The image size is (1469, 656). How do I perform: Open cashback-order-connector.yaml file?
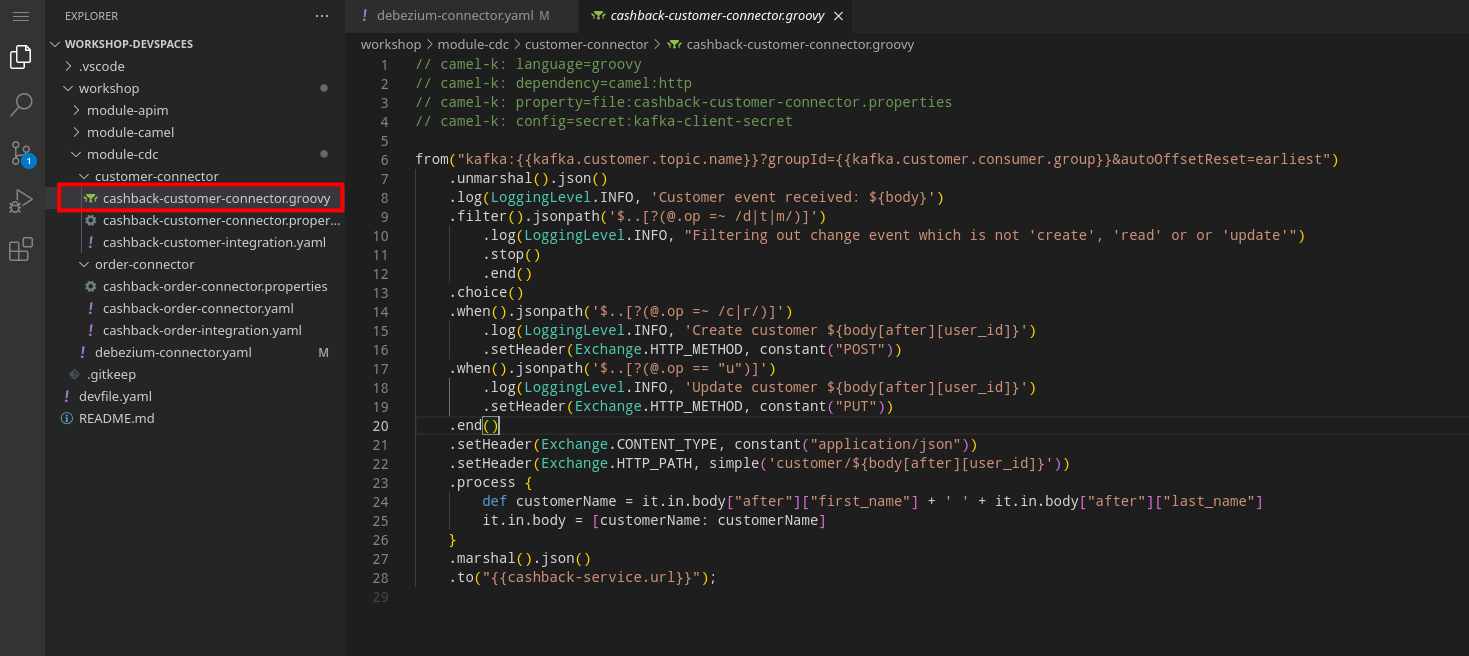coord(197,308)
